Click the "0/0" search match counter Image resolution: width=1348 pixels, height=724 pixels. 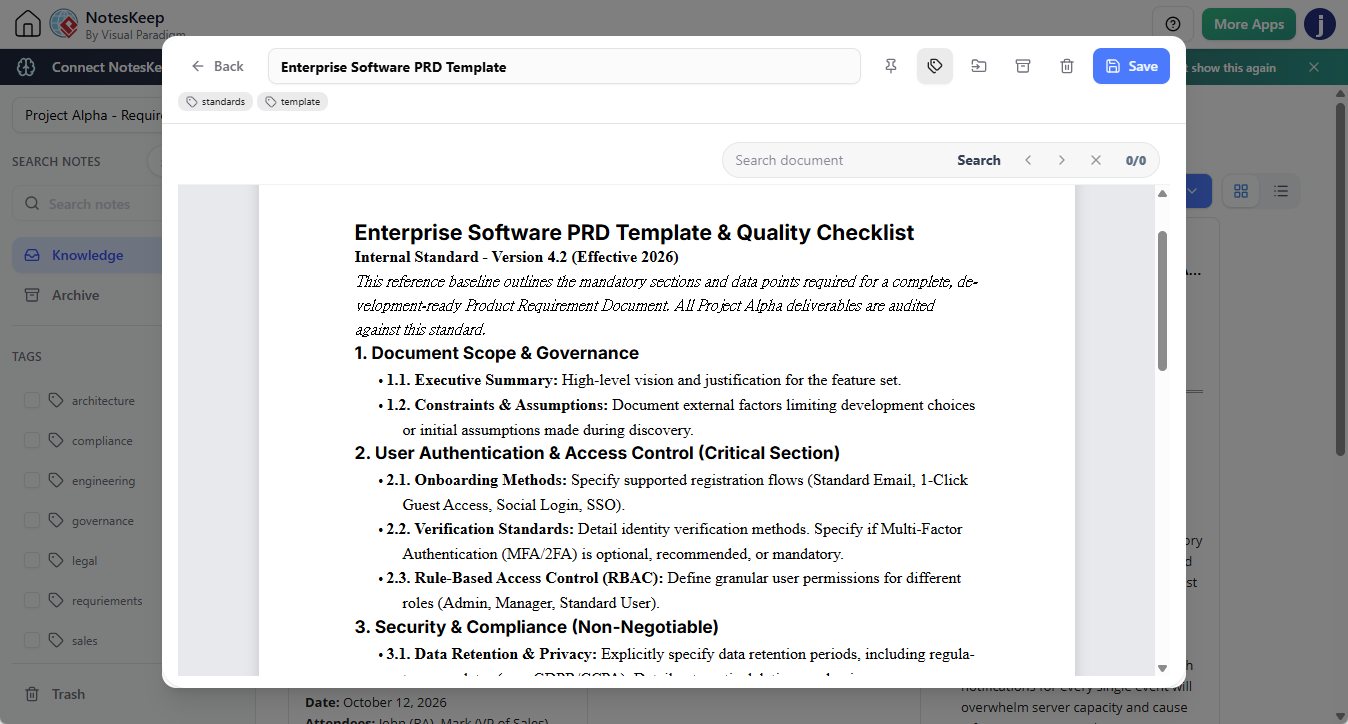coord(1136,160)
